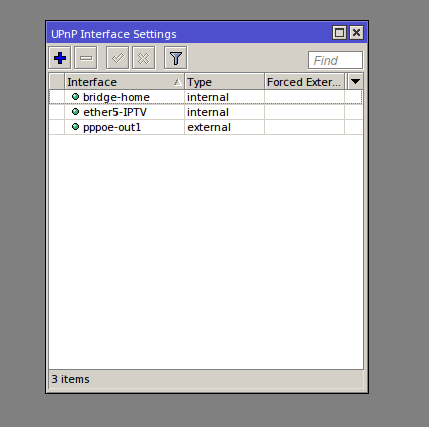Click the X Disable button
This screenshot has width=429, height=427.
click(x=144, y=58)
